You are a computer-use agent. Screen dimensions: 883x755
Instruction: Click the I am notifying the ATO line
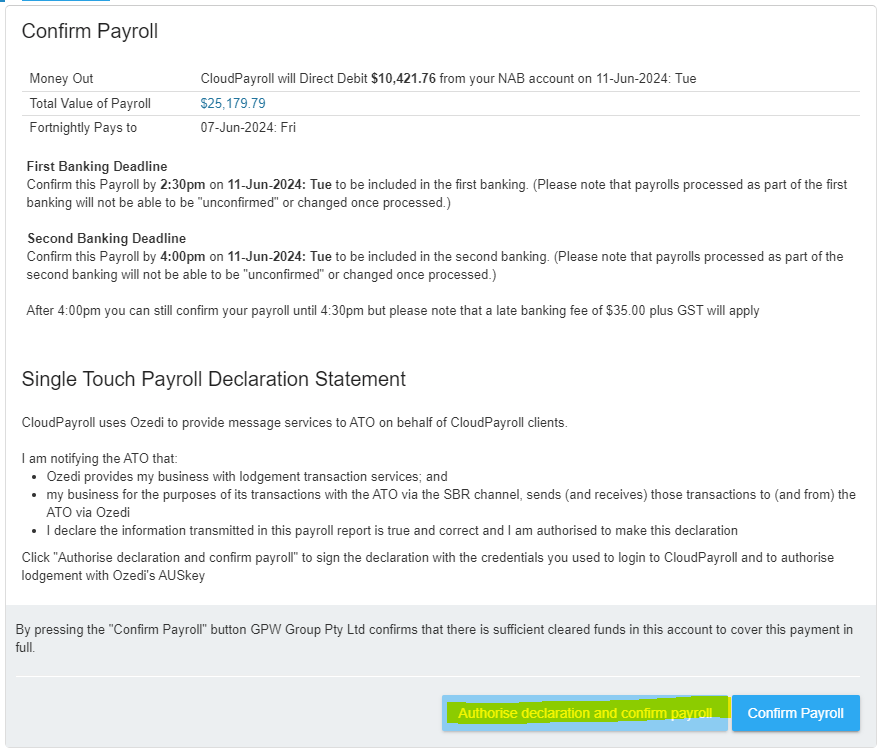[100, 459]
